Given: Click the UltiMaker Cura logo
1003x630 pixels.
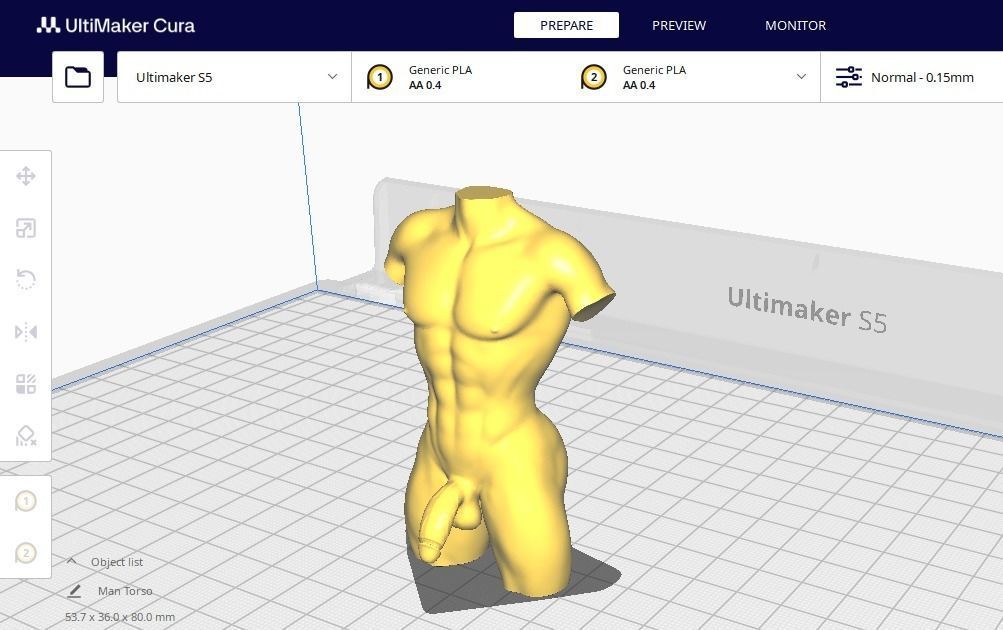Looking at the screenshot, I should pos(116,26).
